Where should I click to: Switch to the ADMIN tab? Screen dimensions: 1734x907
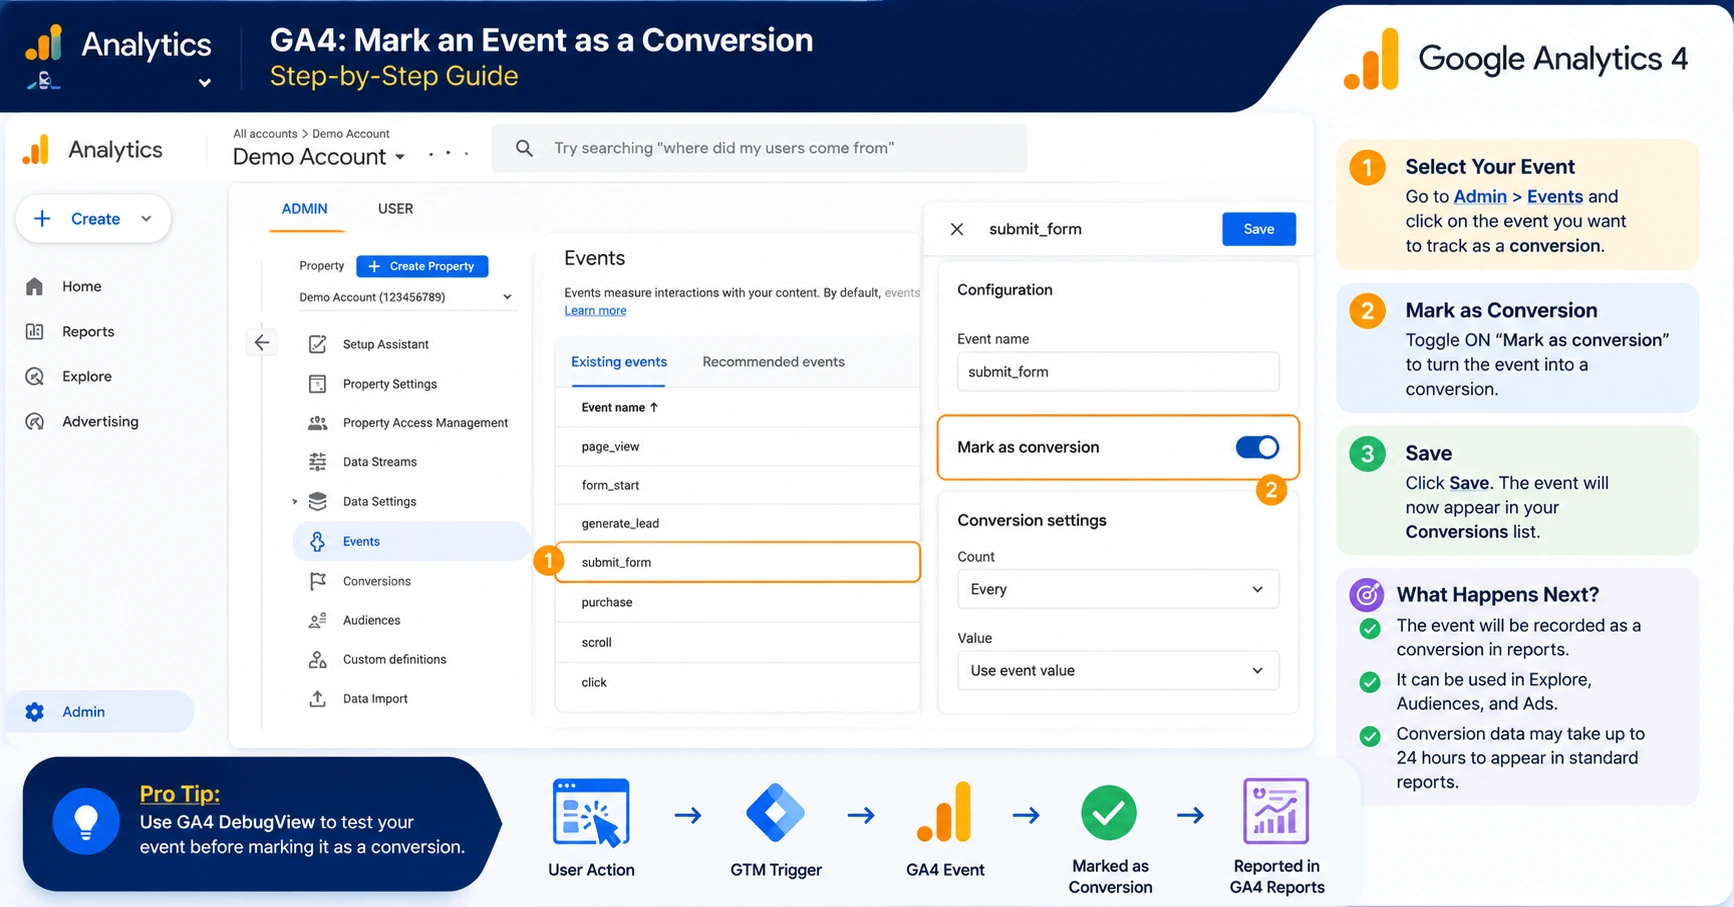[x=304, y=209]
